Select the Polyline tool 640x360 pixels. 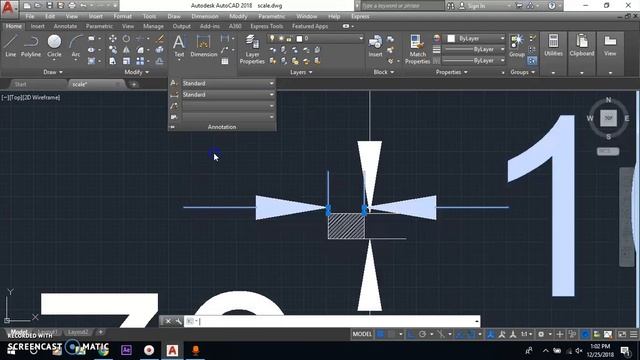click(x=31, y=46)
